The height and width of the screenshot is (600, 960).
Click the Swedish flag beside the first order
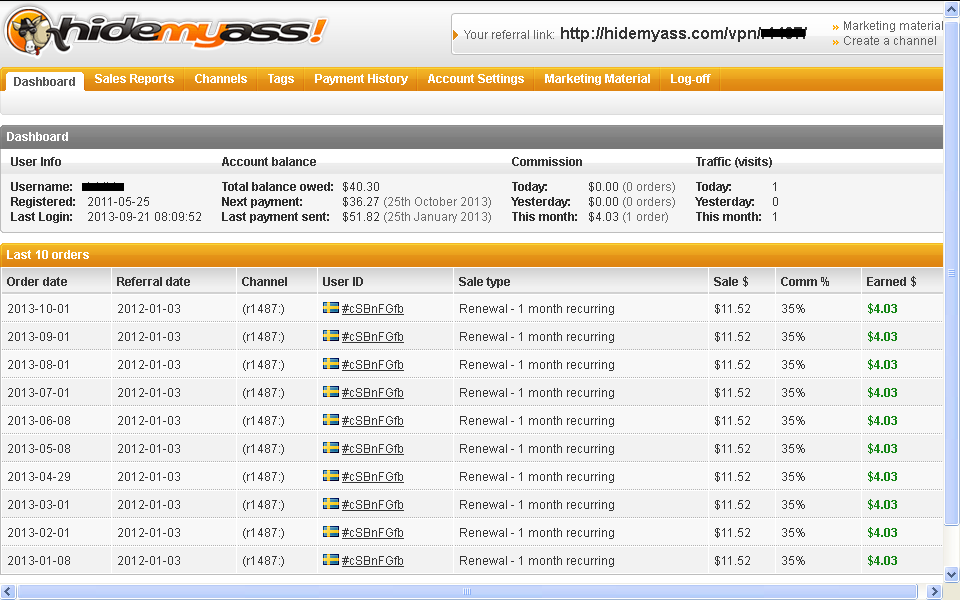(x=331, y=308)
